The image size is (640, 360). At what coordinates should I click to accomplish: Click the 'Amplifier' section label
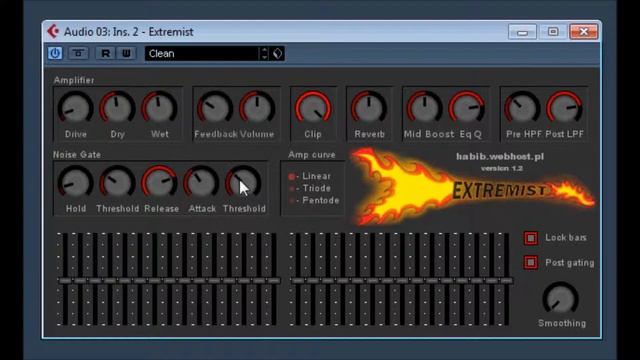pyautogui.click(x=74, y=80)
